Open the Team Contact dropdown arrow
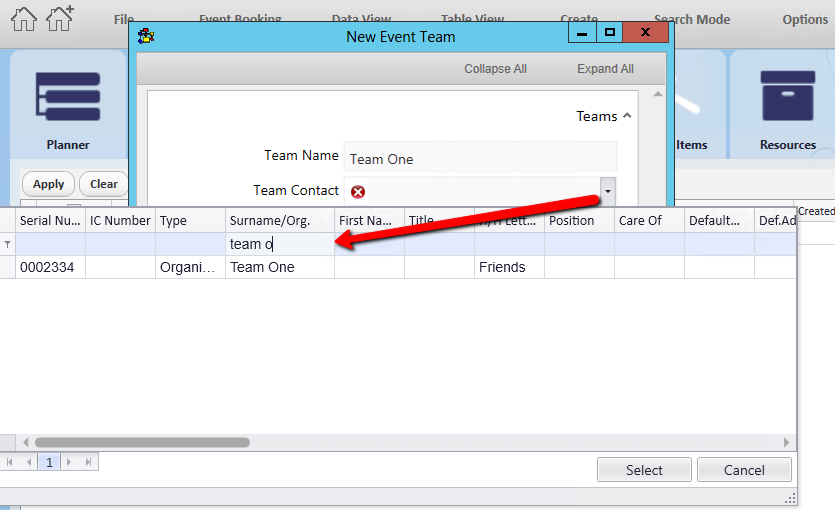 (607, 190)
